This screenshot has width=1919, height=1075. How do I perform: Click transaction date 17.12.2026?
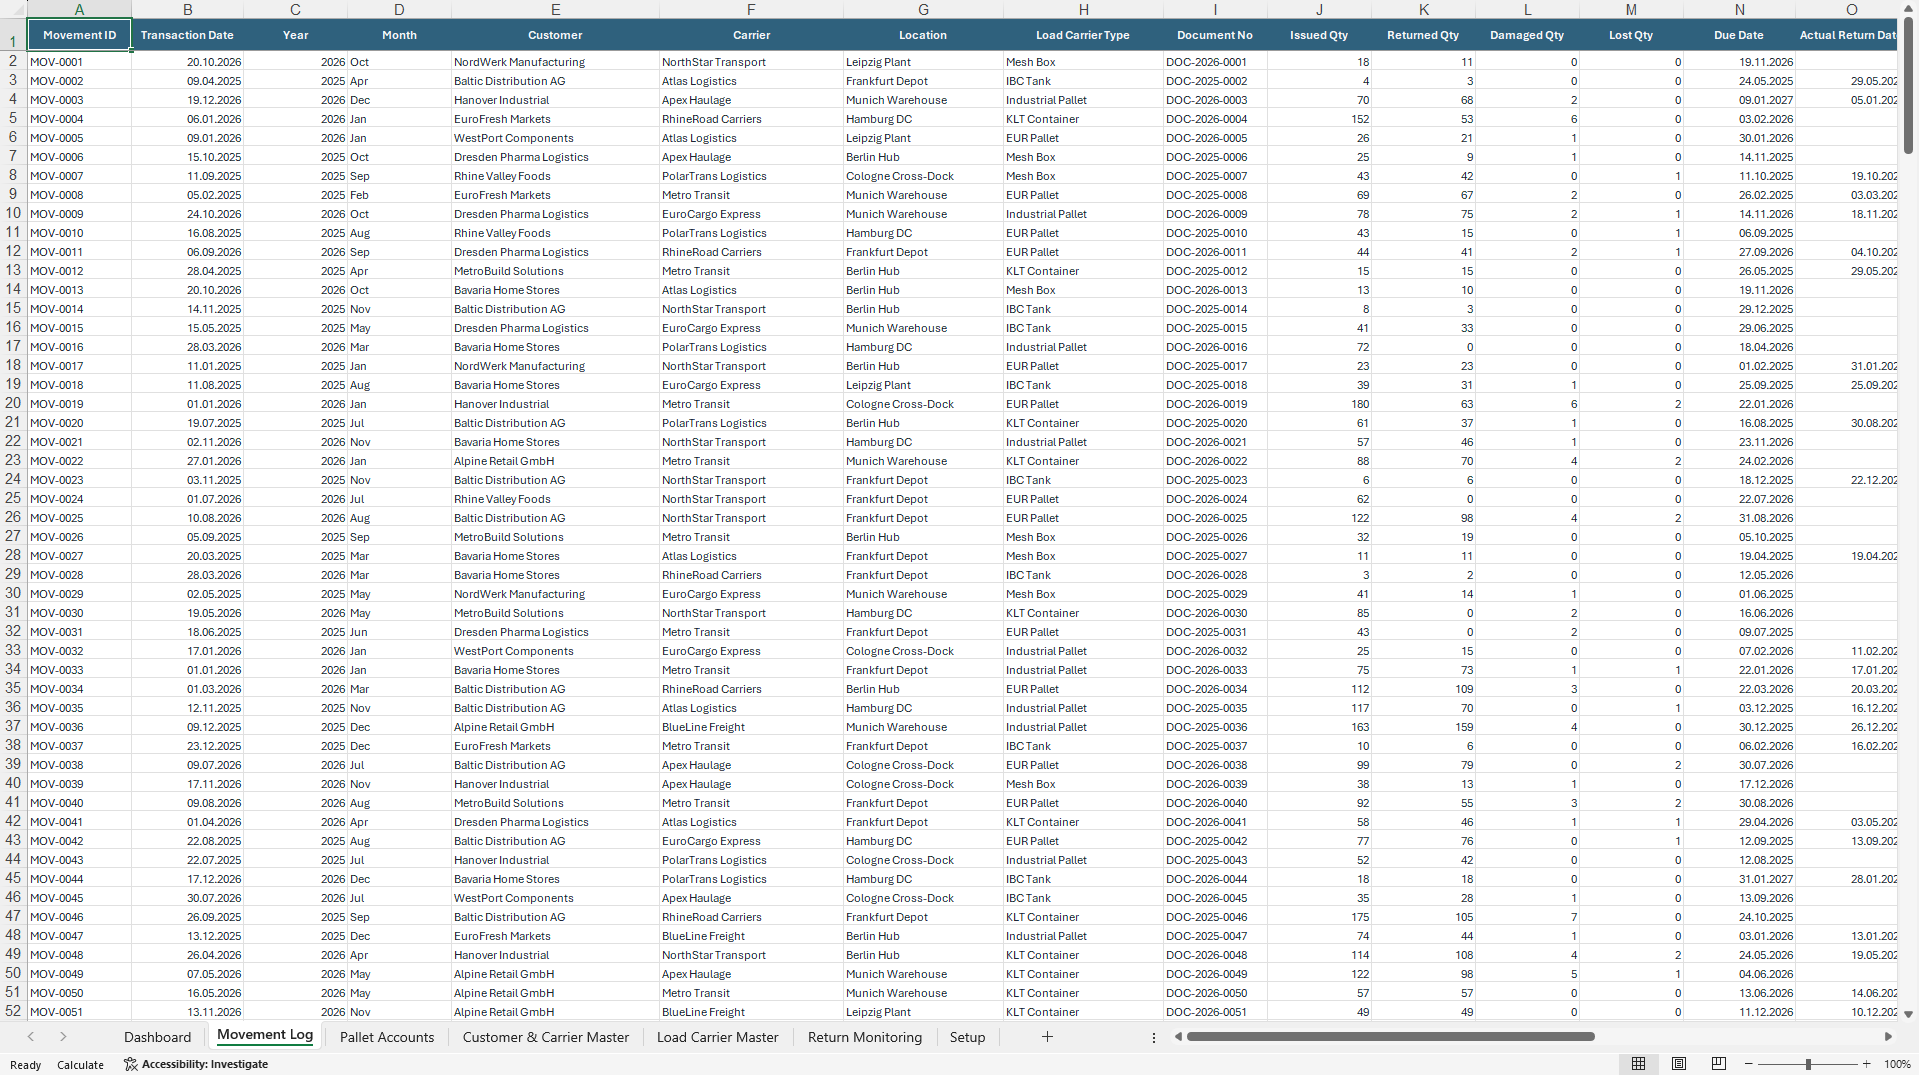click(x=187, y=879)
